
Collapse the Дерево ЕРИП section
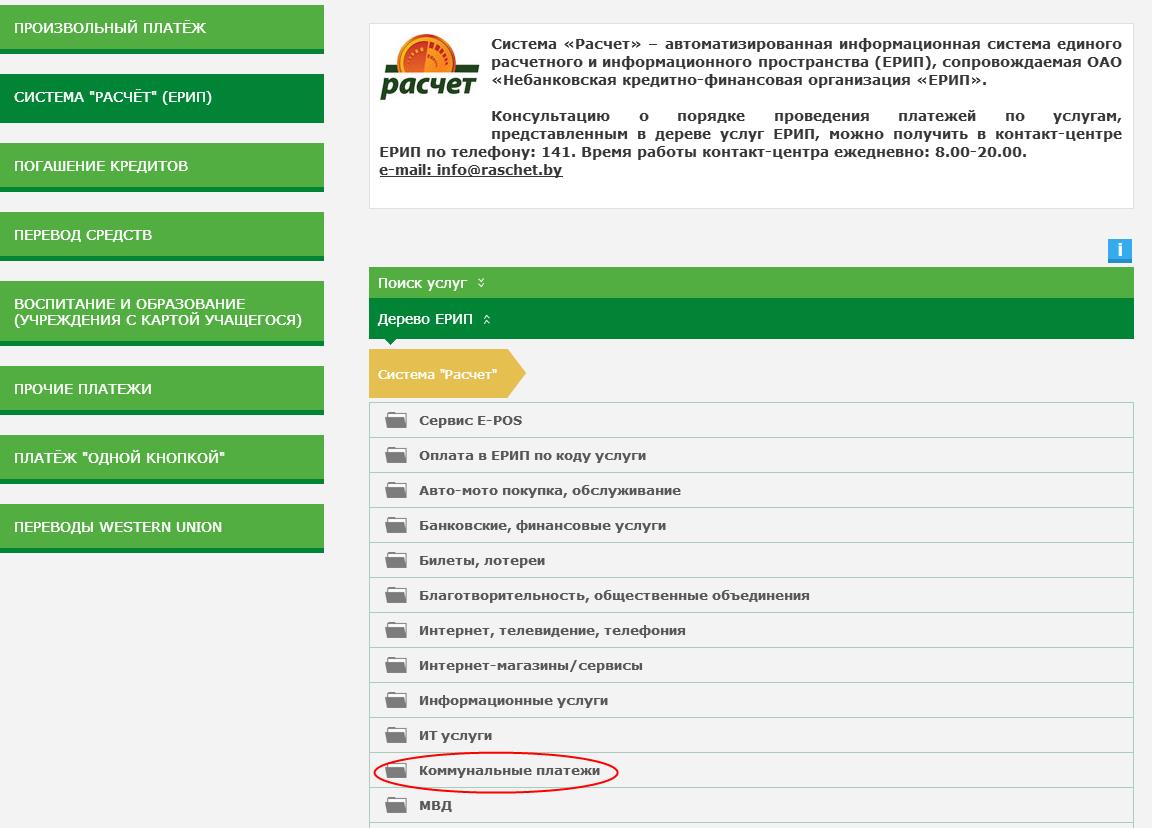click(x=751, y=319)
